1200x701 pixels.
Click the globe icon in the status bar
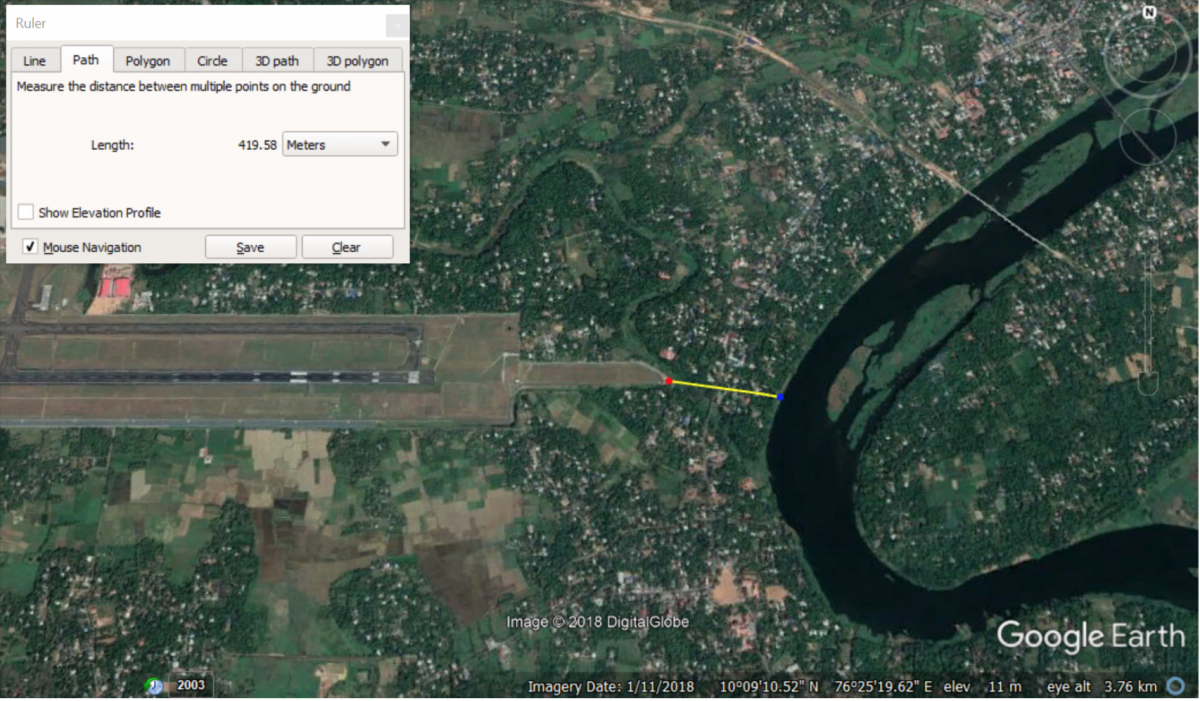pos(1177,686)
